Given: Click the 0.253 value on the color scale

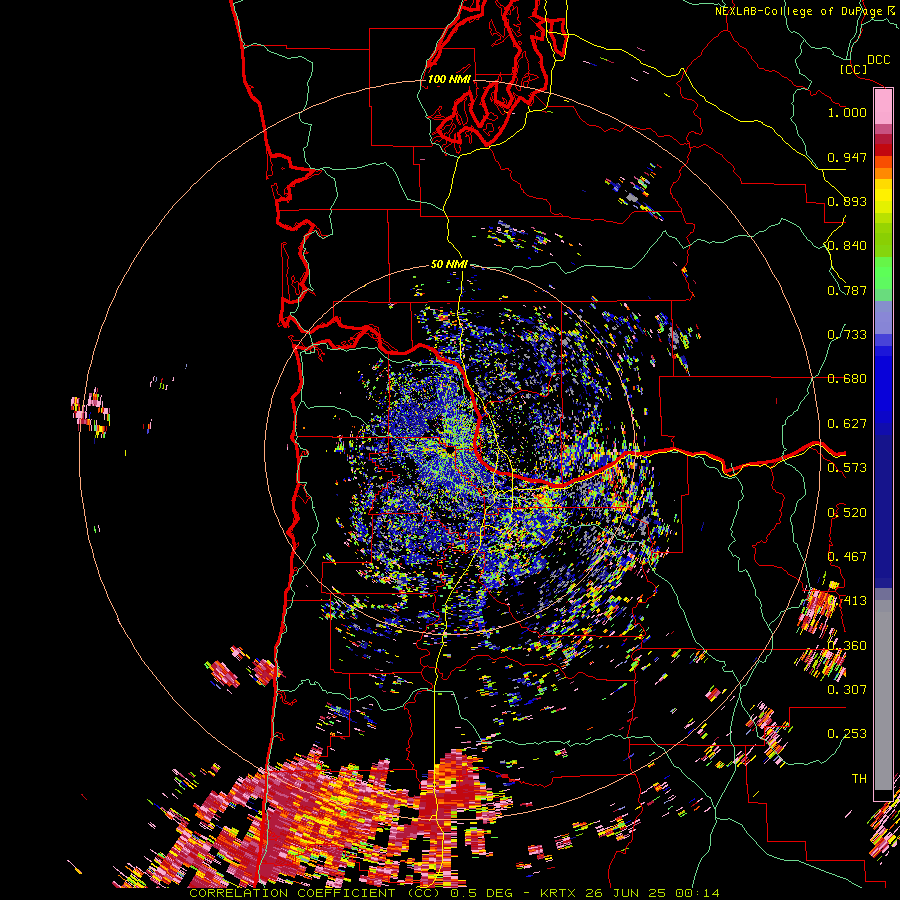Looking at the screenshot, I should pyautogui.click(x=847, y=734).
